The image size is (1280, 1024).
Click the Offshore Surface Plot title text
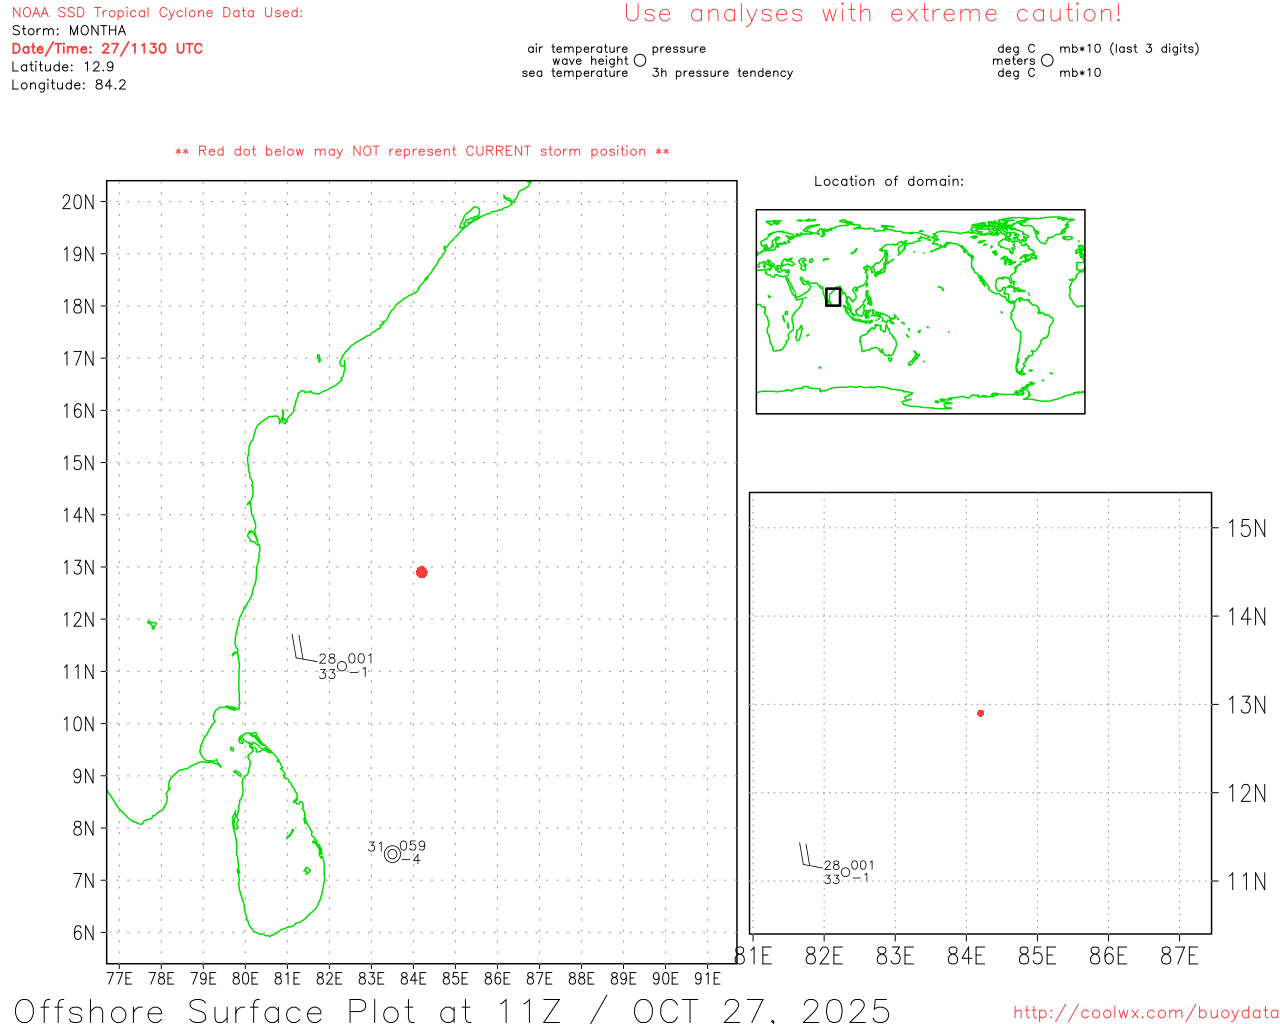452,1009
